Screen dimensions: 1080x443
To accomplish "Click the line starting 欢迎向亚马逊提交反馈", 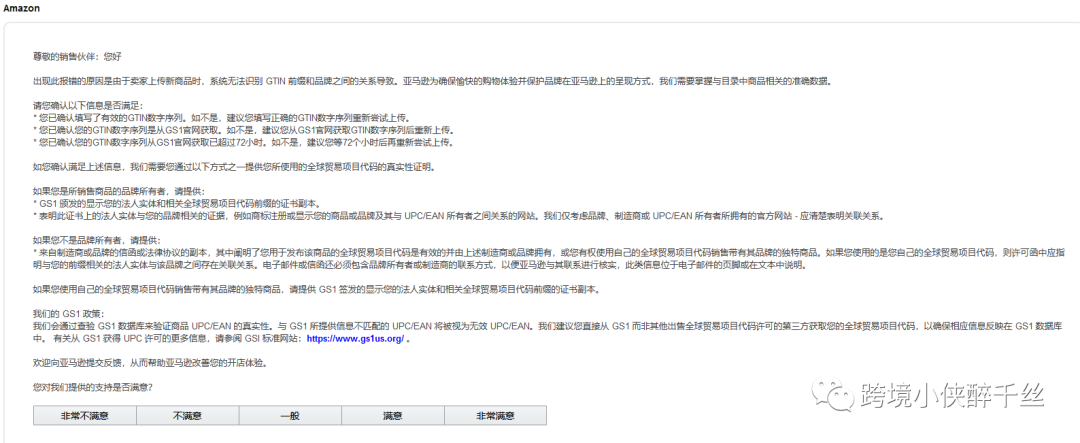I will pos(150,362).
